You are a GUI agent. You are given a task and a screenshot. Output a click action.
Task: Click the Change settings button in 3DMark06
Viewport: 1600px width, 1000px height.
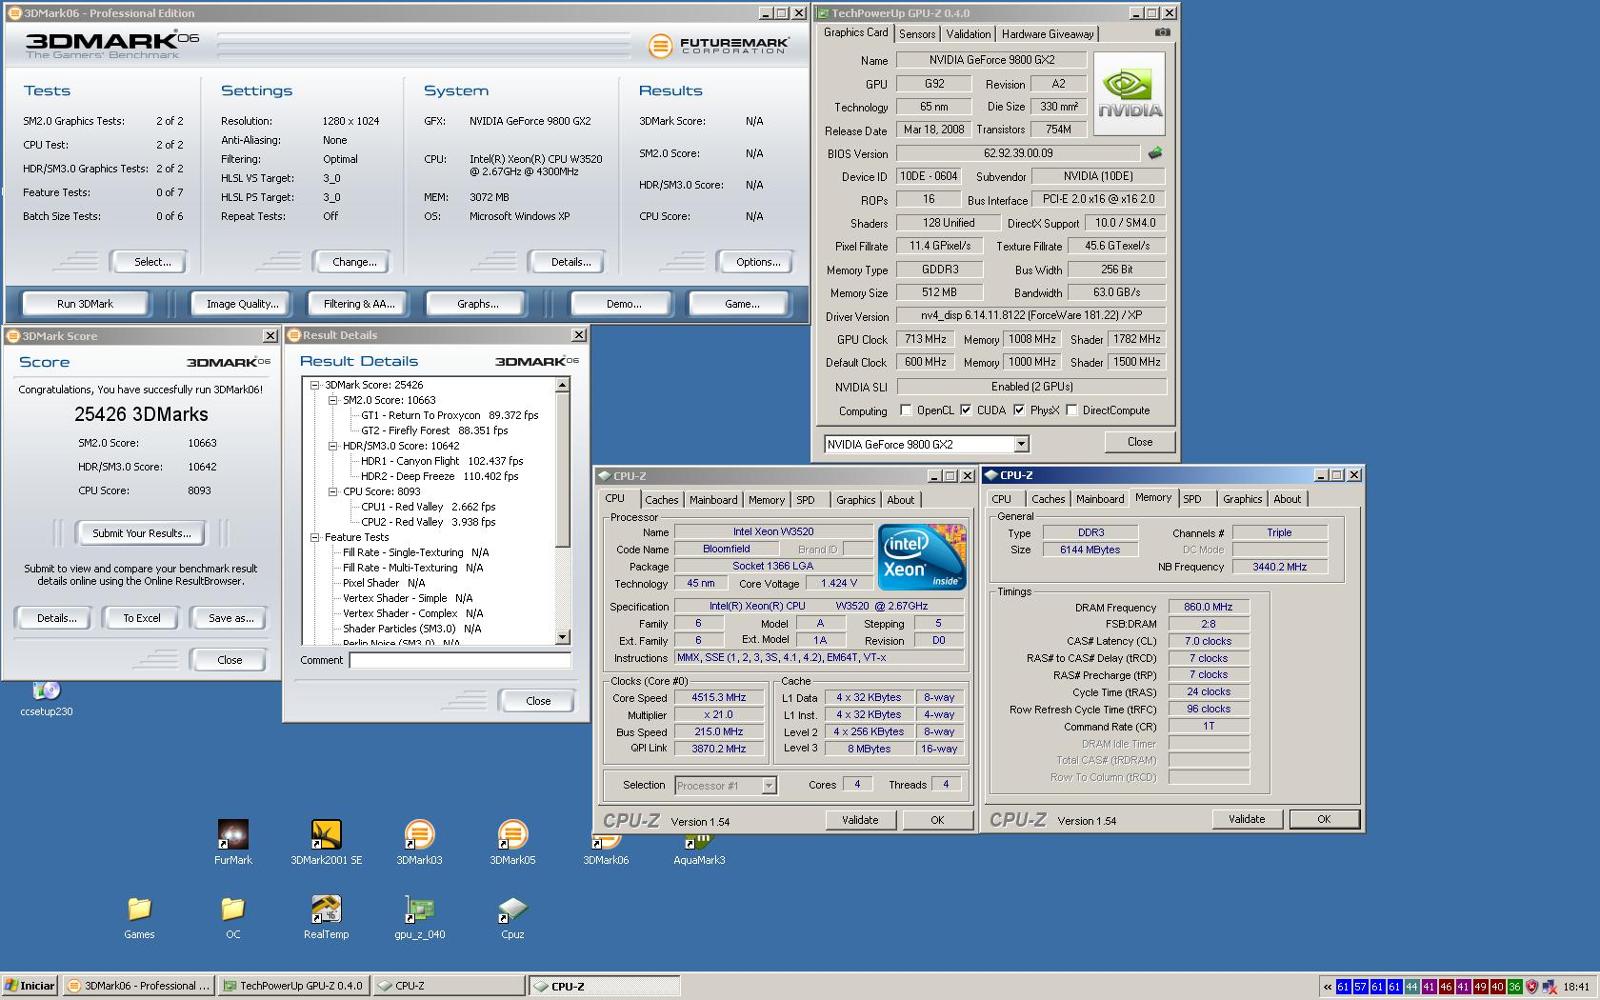coord(354,262)
